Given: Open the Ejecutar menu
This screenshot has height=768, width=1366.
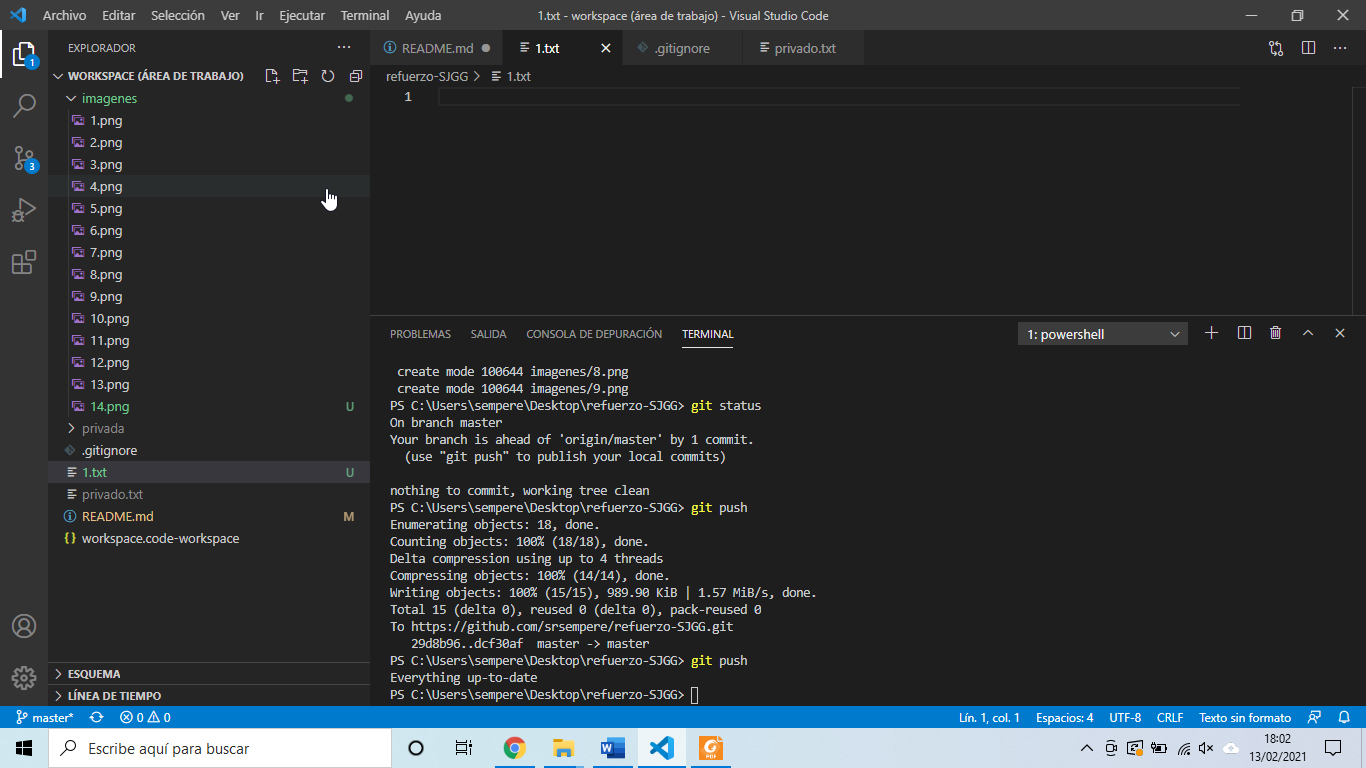Looking at the screenshot, I should [302, 15].
